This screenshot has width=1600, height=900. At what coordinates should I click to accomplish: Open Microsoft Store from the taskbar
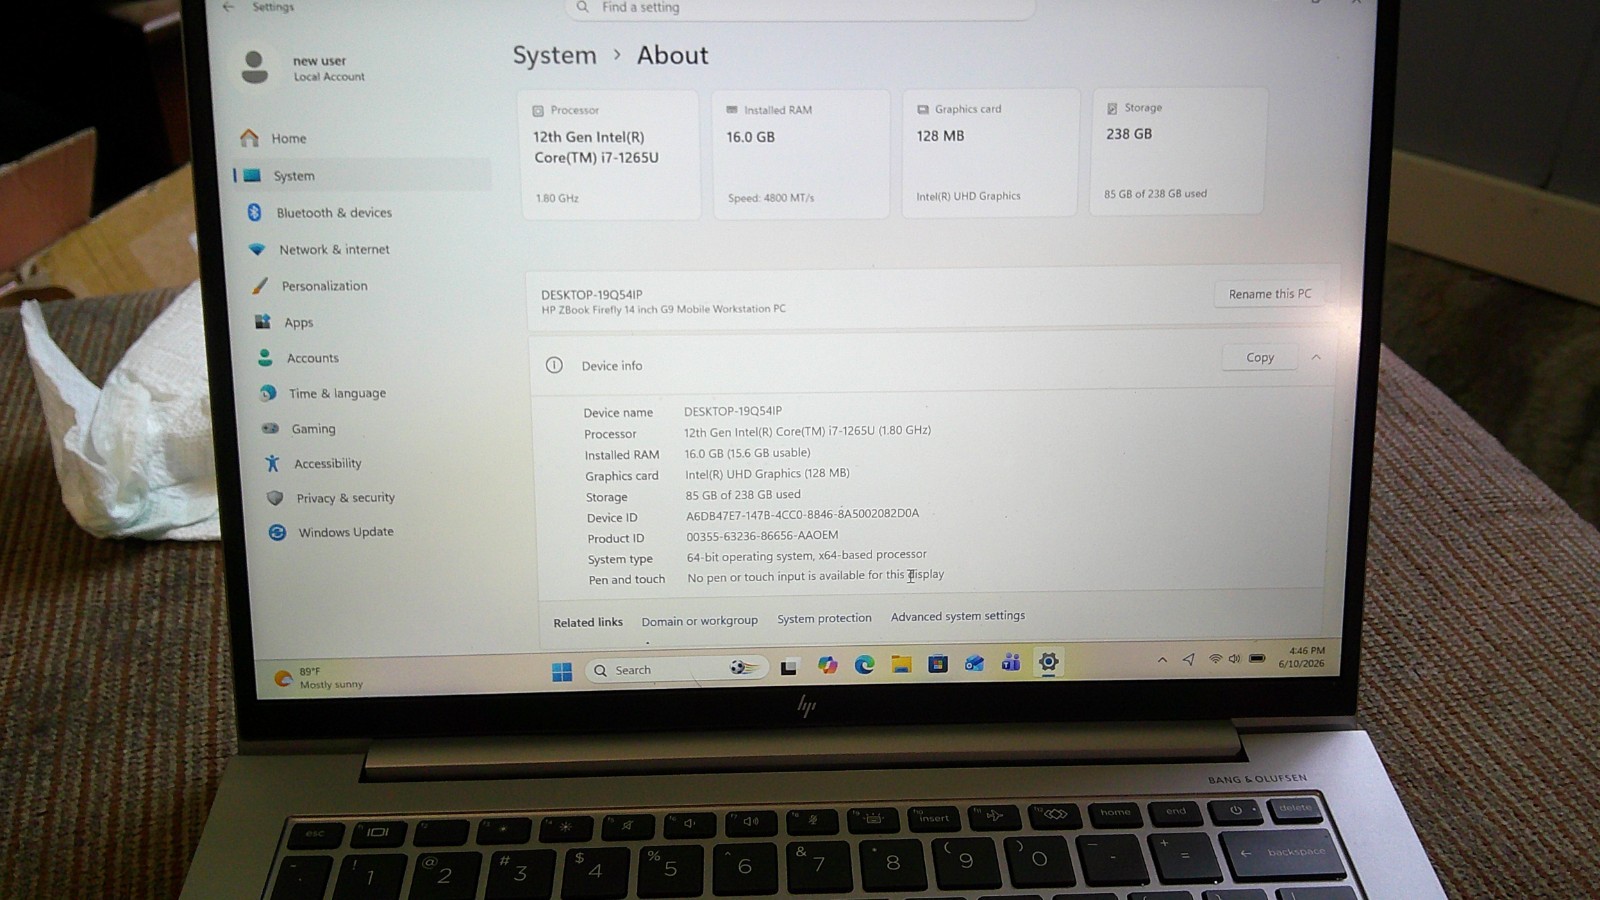(937, 663)
